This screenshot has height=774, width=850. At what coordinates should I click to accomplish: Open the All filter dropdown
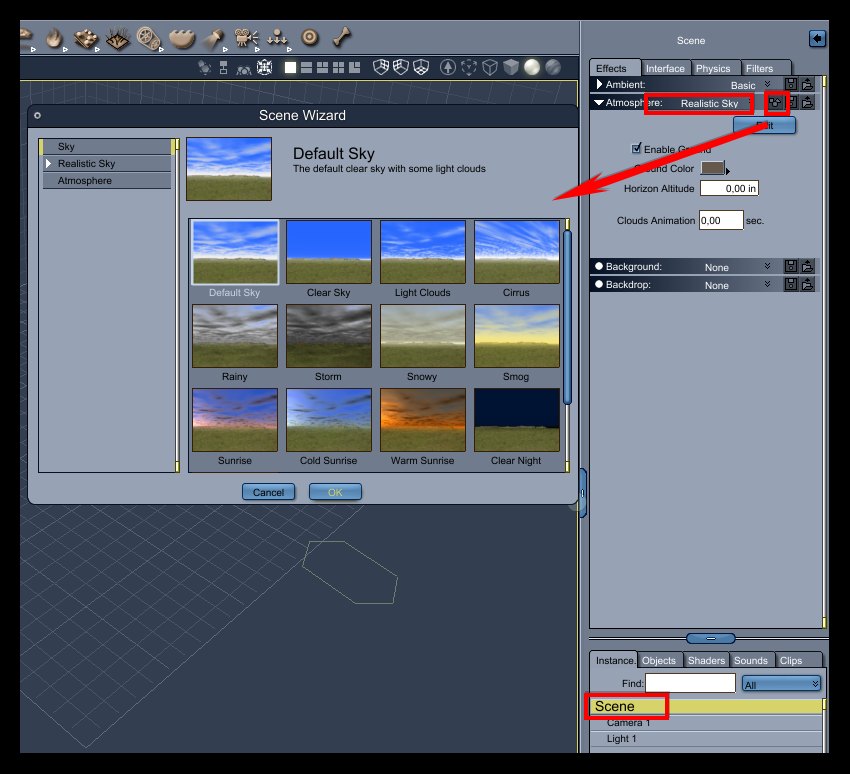point(781,683)
